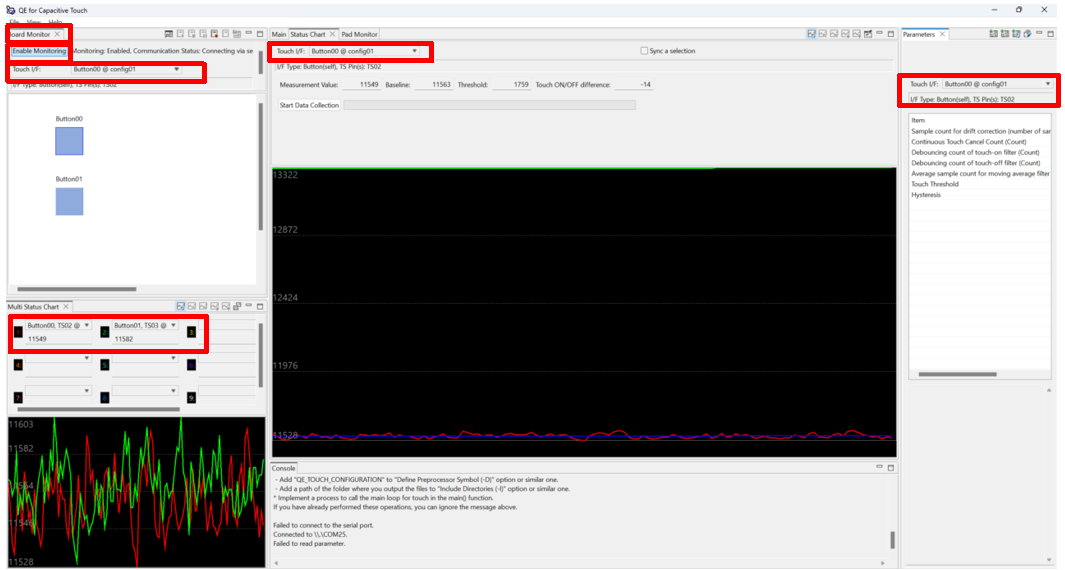
Task: Click the Button00 blue square in Board Monitor
Action: 69,141
